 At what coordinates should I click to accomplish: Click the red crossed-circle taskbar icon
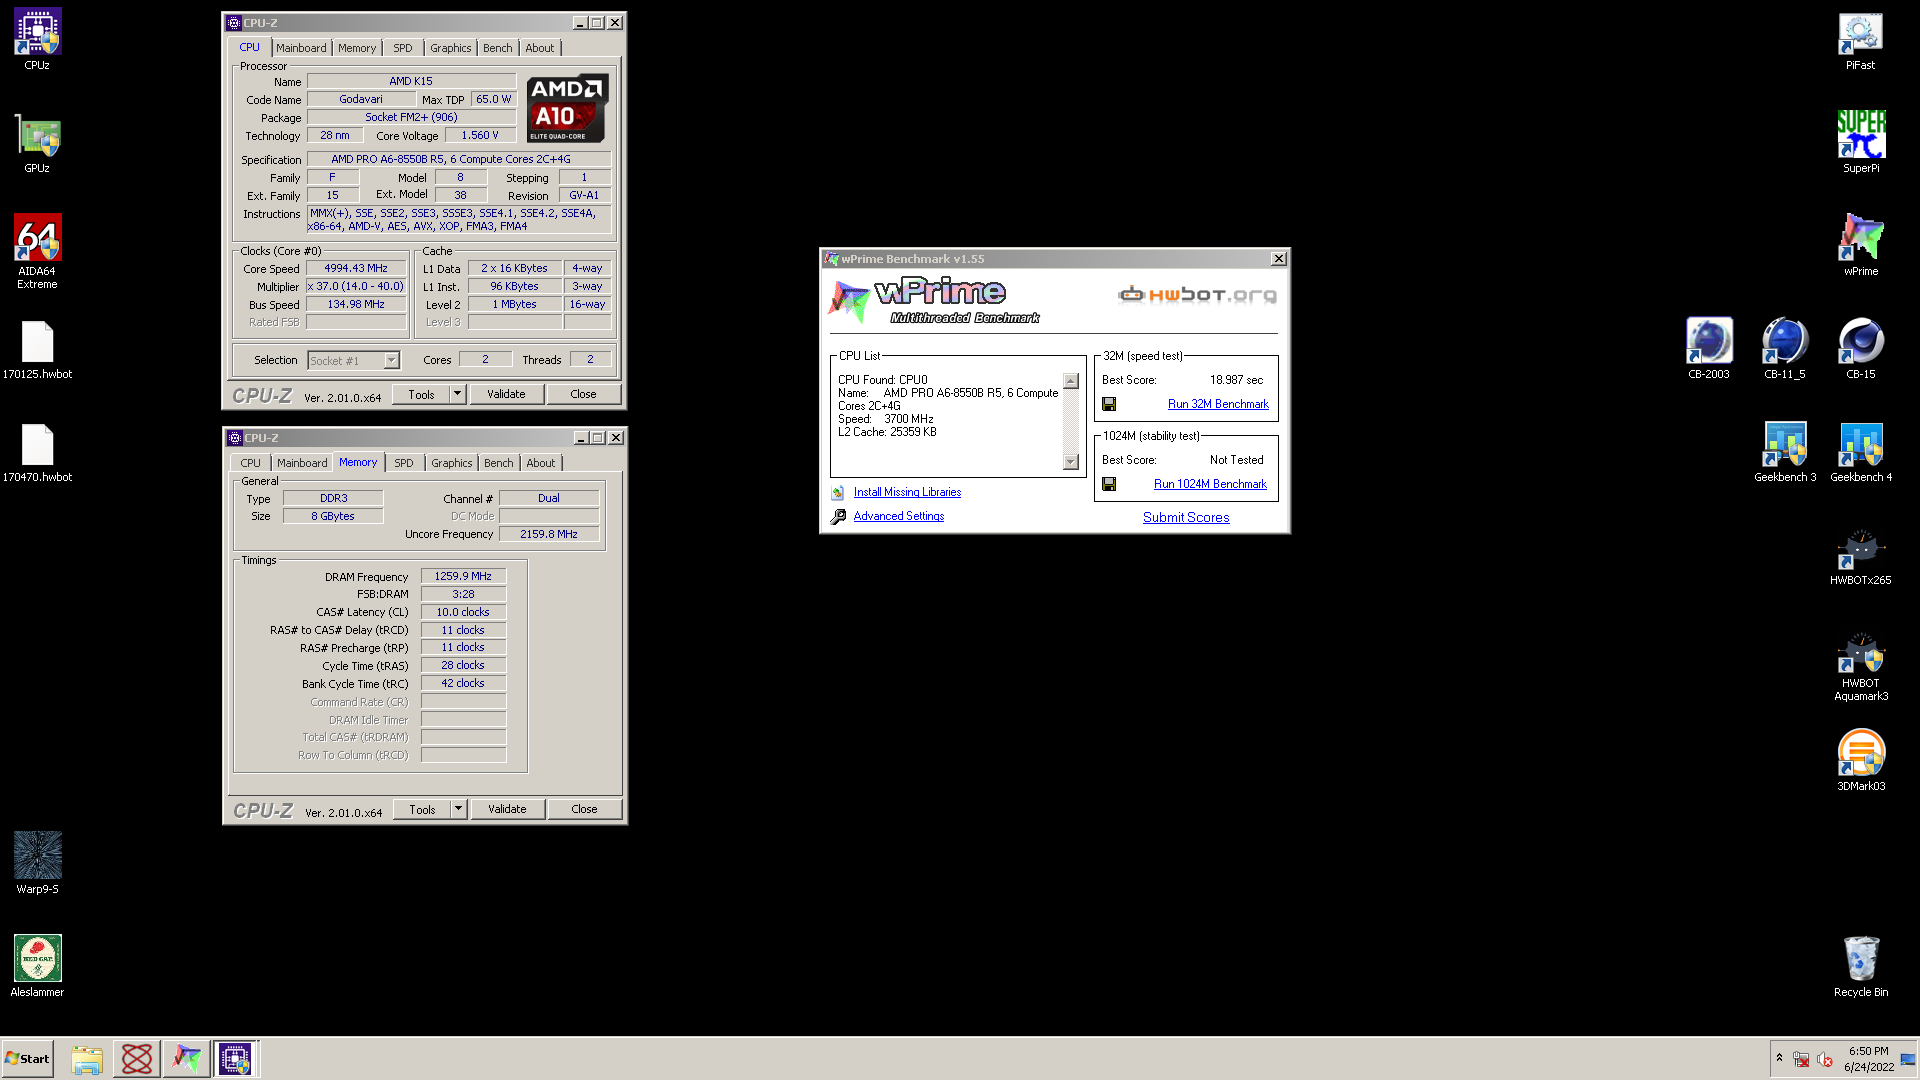tap(137, 1059)
